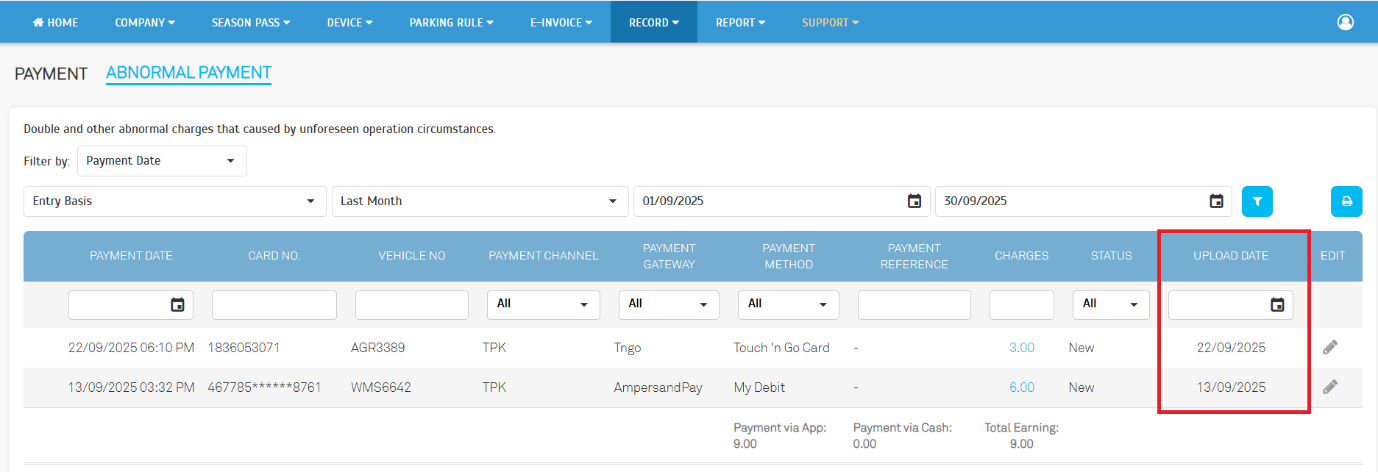
Task: Click the blue filter funnel button
Action: [1257, 201]
